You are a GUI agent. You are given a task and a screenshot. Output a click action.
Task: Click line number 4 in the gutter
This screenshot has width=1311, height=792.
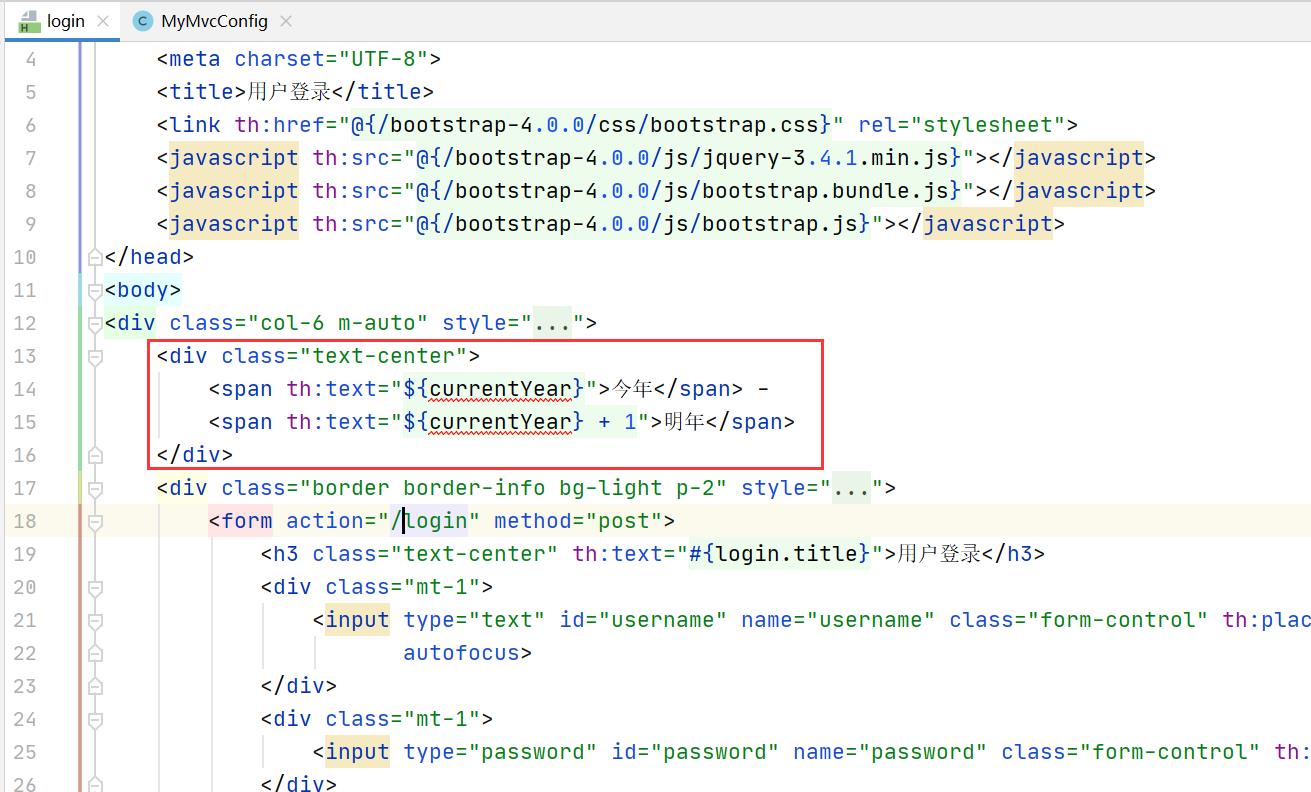click(x=30, y=59)
